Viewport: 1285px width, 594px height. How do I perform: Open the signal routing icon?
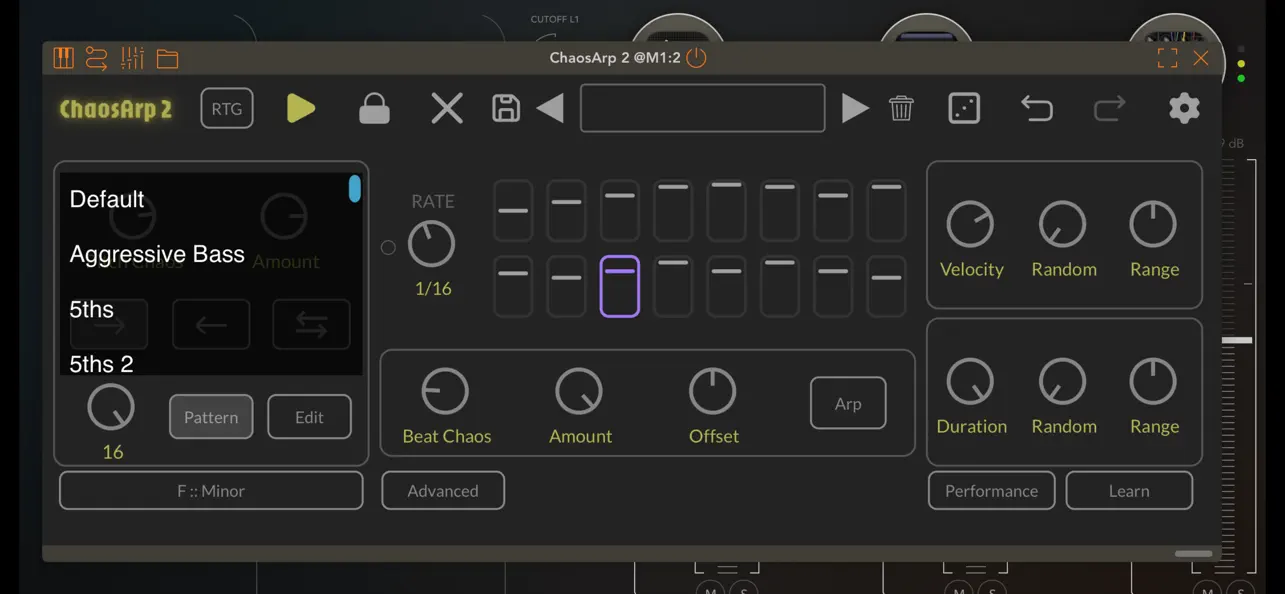point(97,58)
